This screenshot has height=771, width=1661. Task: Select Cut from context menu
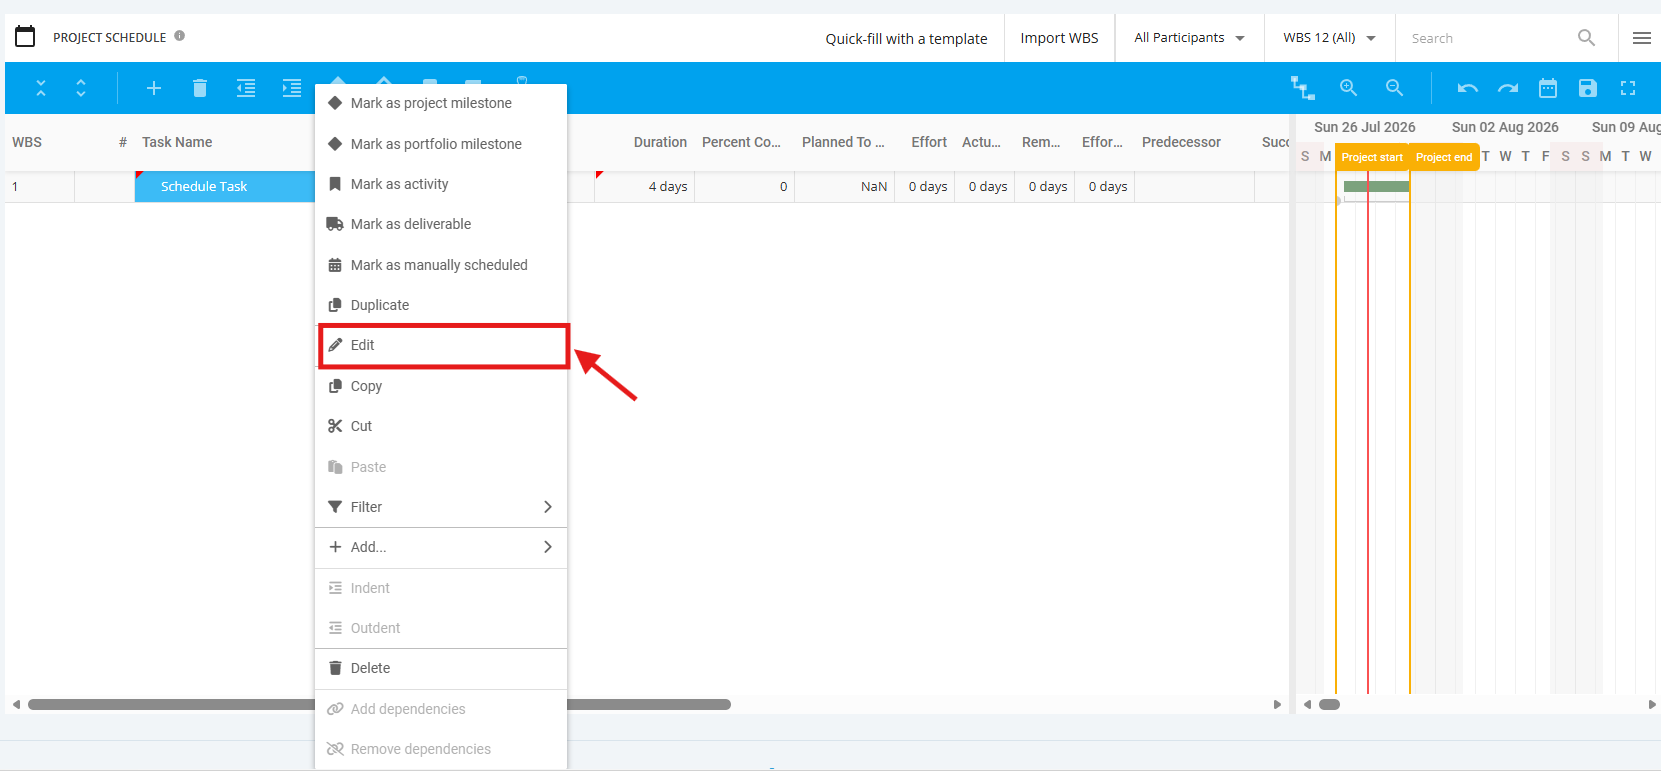point(441,426)
